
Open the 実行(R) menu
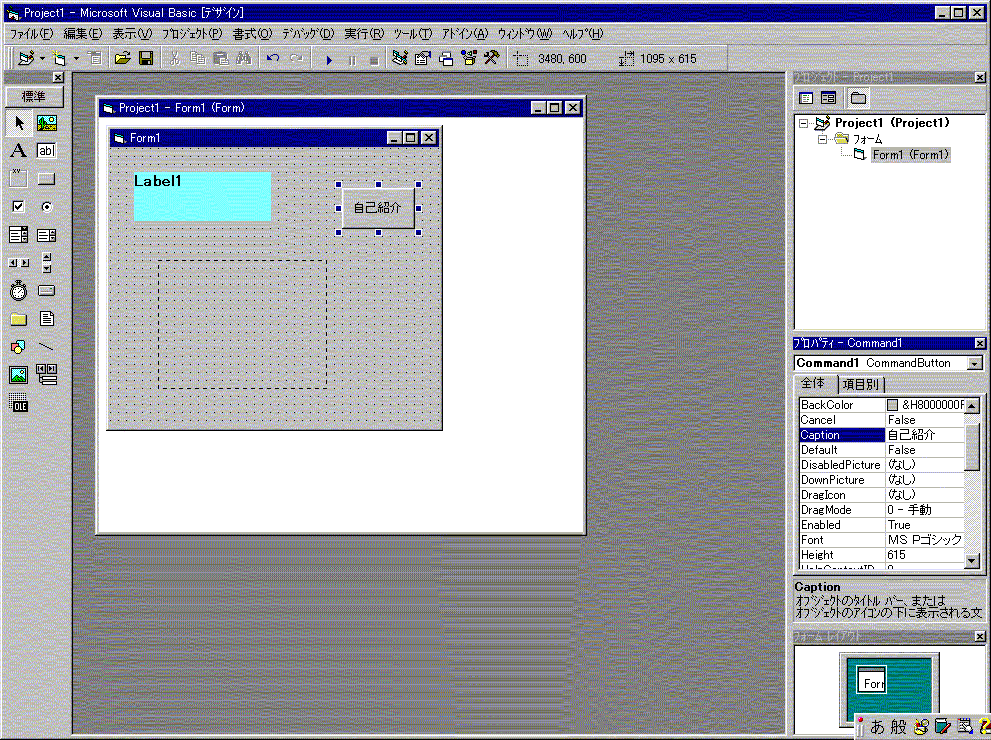click(x=364, y=34)
